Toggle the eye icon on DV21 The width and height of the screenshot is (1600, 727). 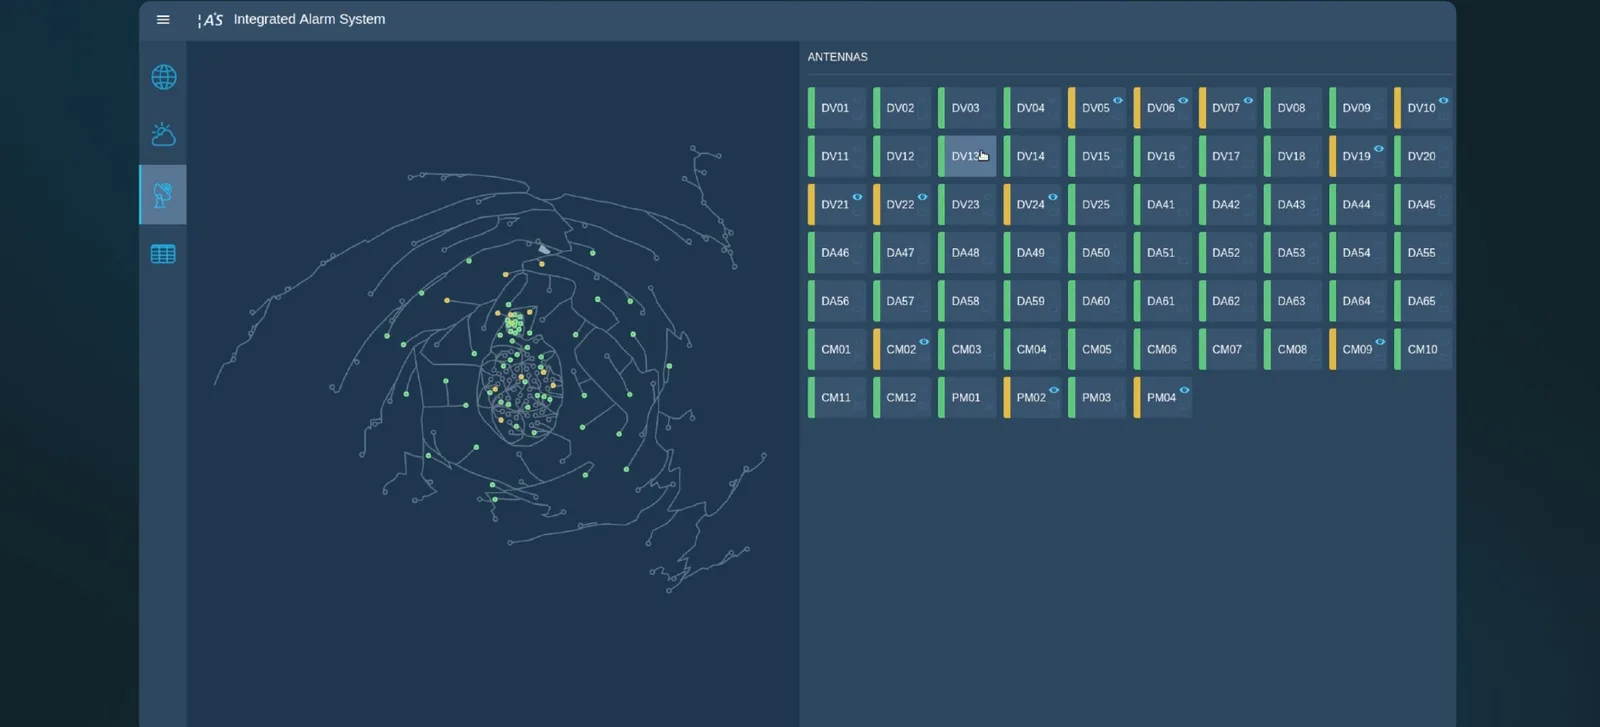tap(857, 197)
